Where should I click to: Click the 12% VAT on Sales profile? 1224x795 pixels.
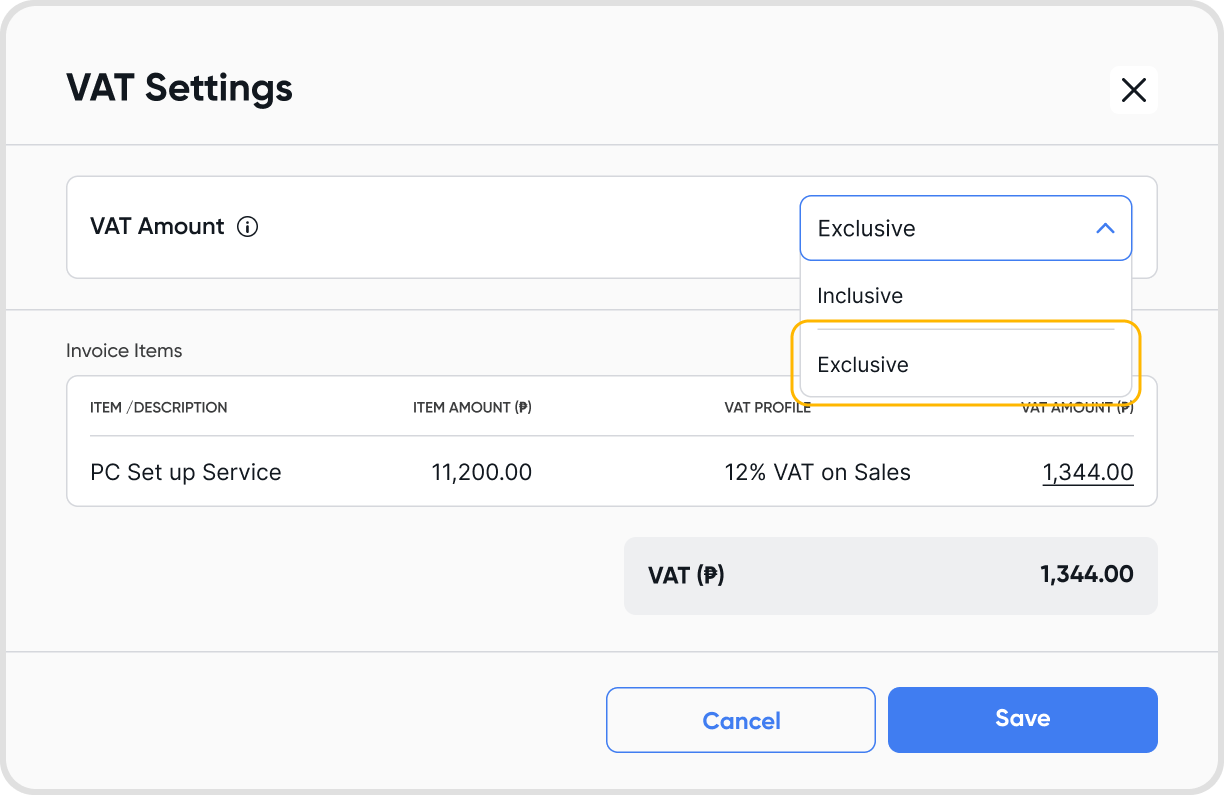click(817, 472)
